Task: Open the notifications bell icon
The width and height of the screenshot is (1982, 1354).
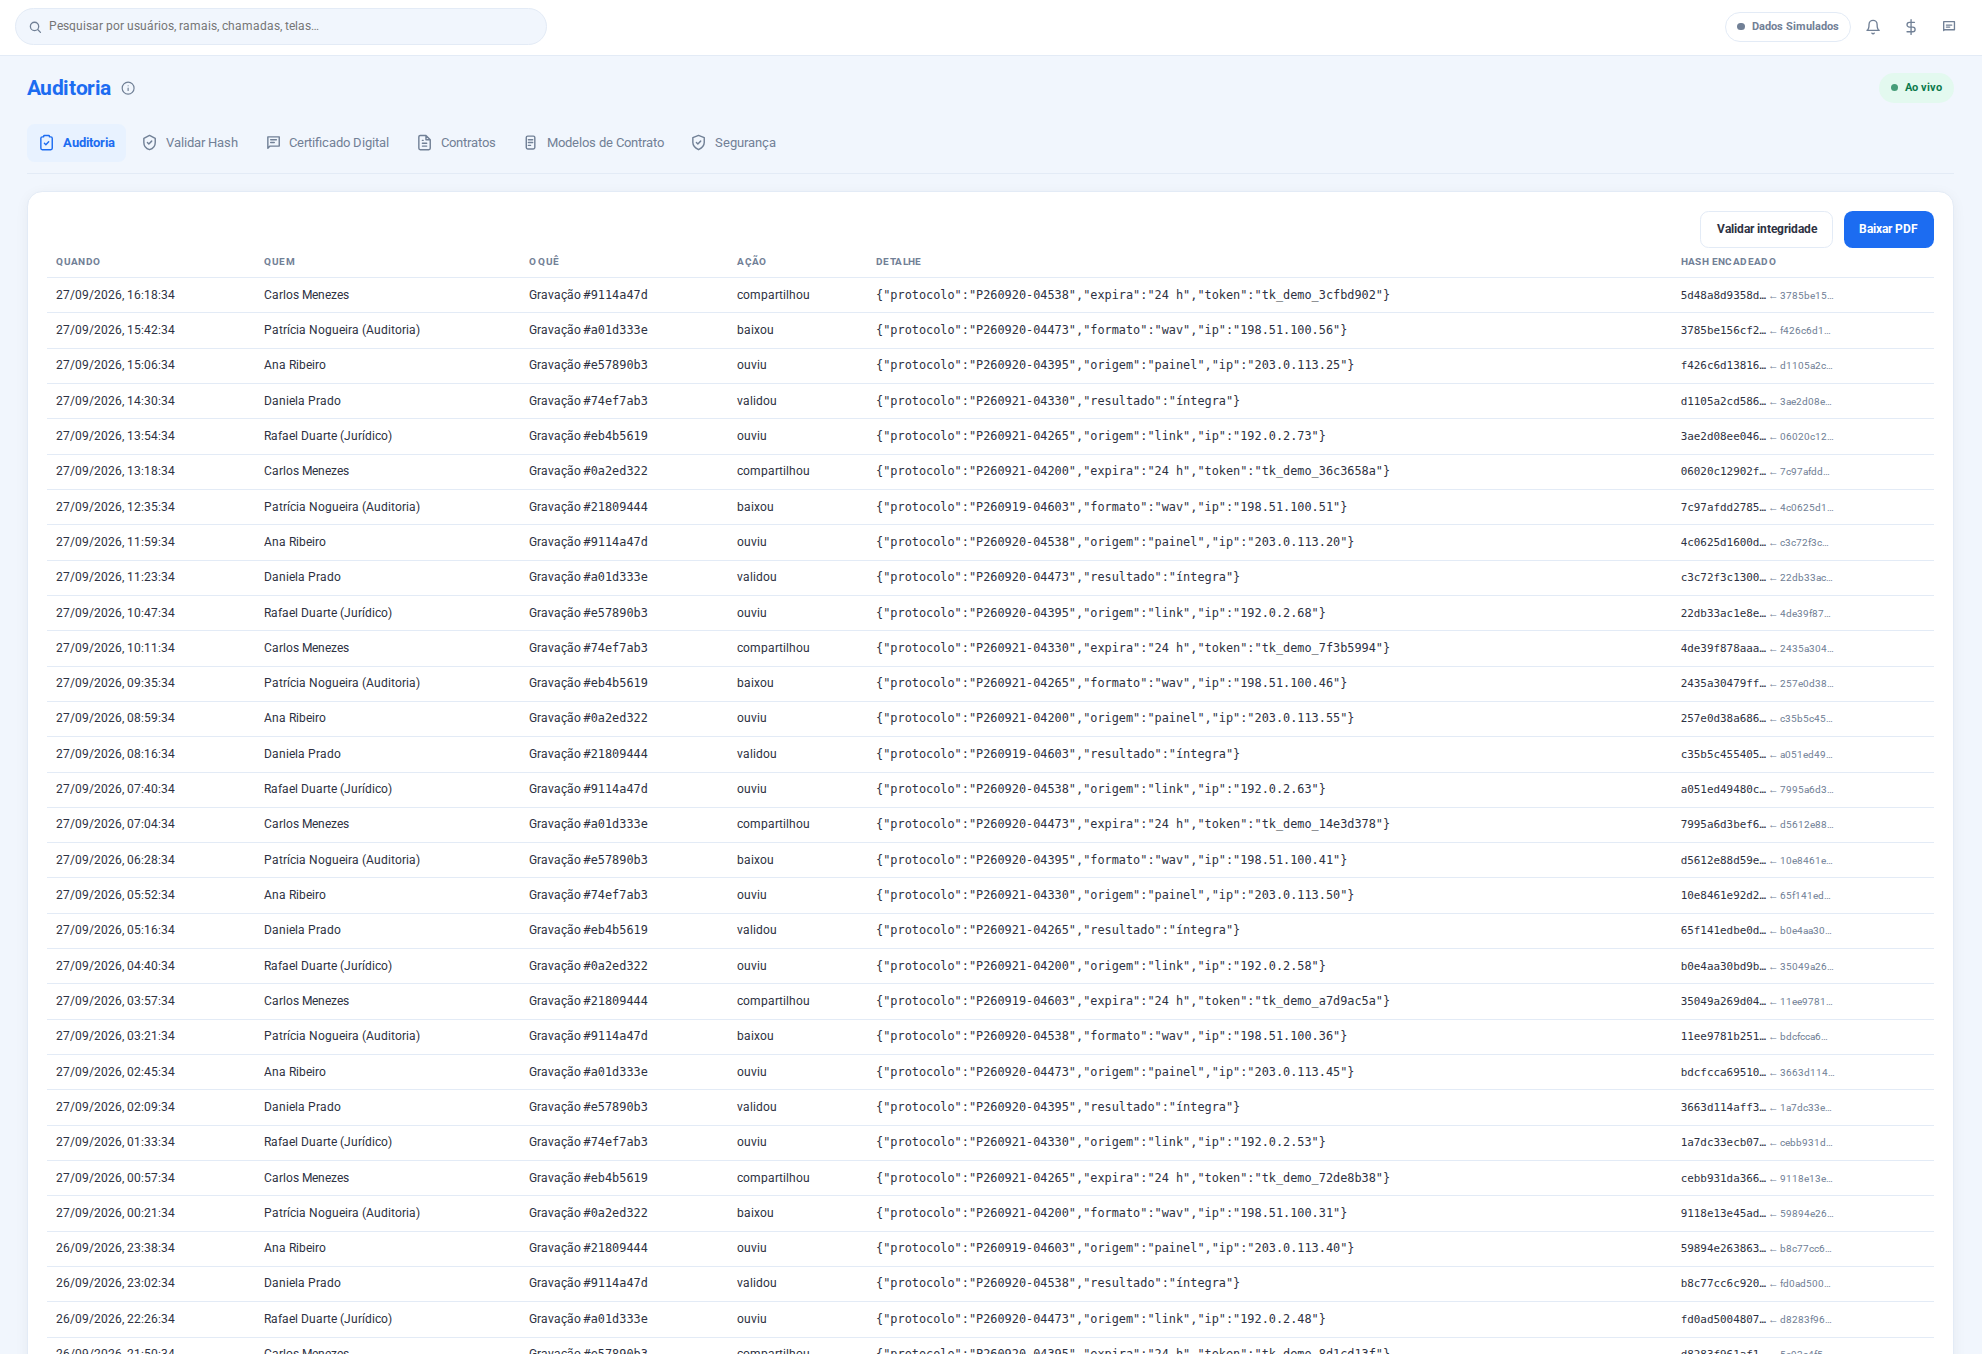Action: (1873, 27)
